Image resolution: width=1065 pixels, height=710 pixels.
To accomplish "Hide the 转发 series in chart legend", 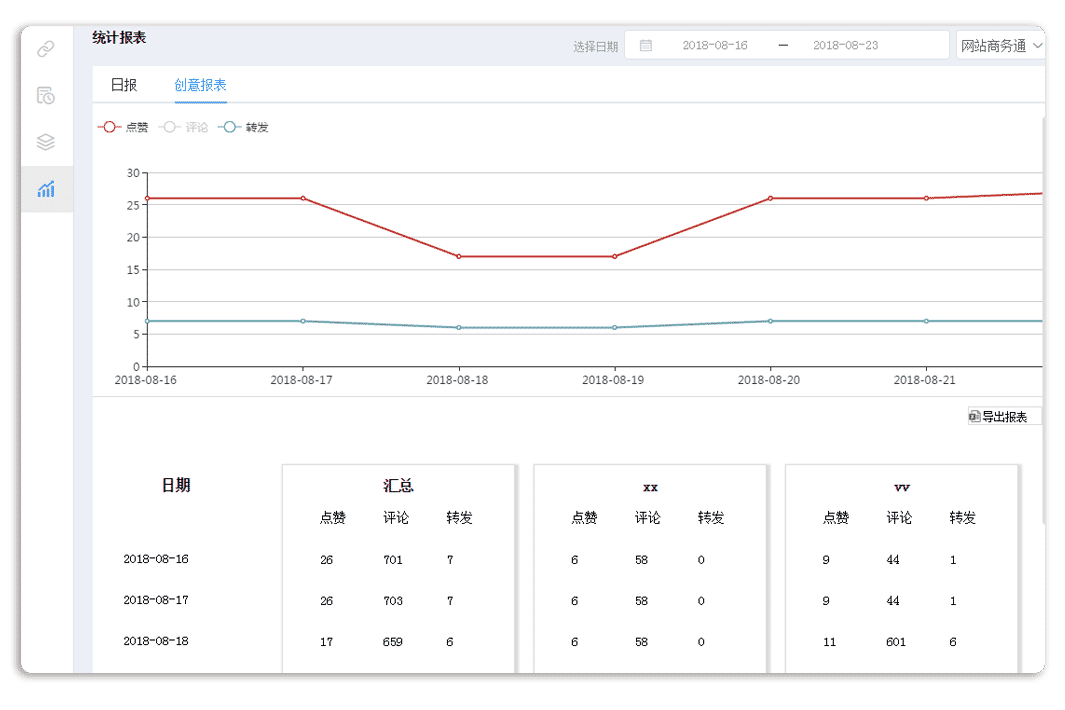I will 244,127.
